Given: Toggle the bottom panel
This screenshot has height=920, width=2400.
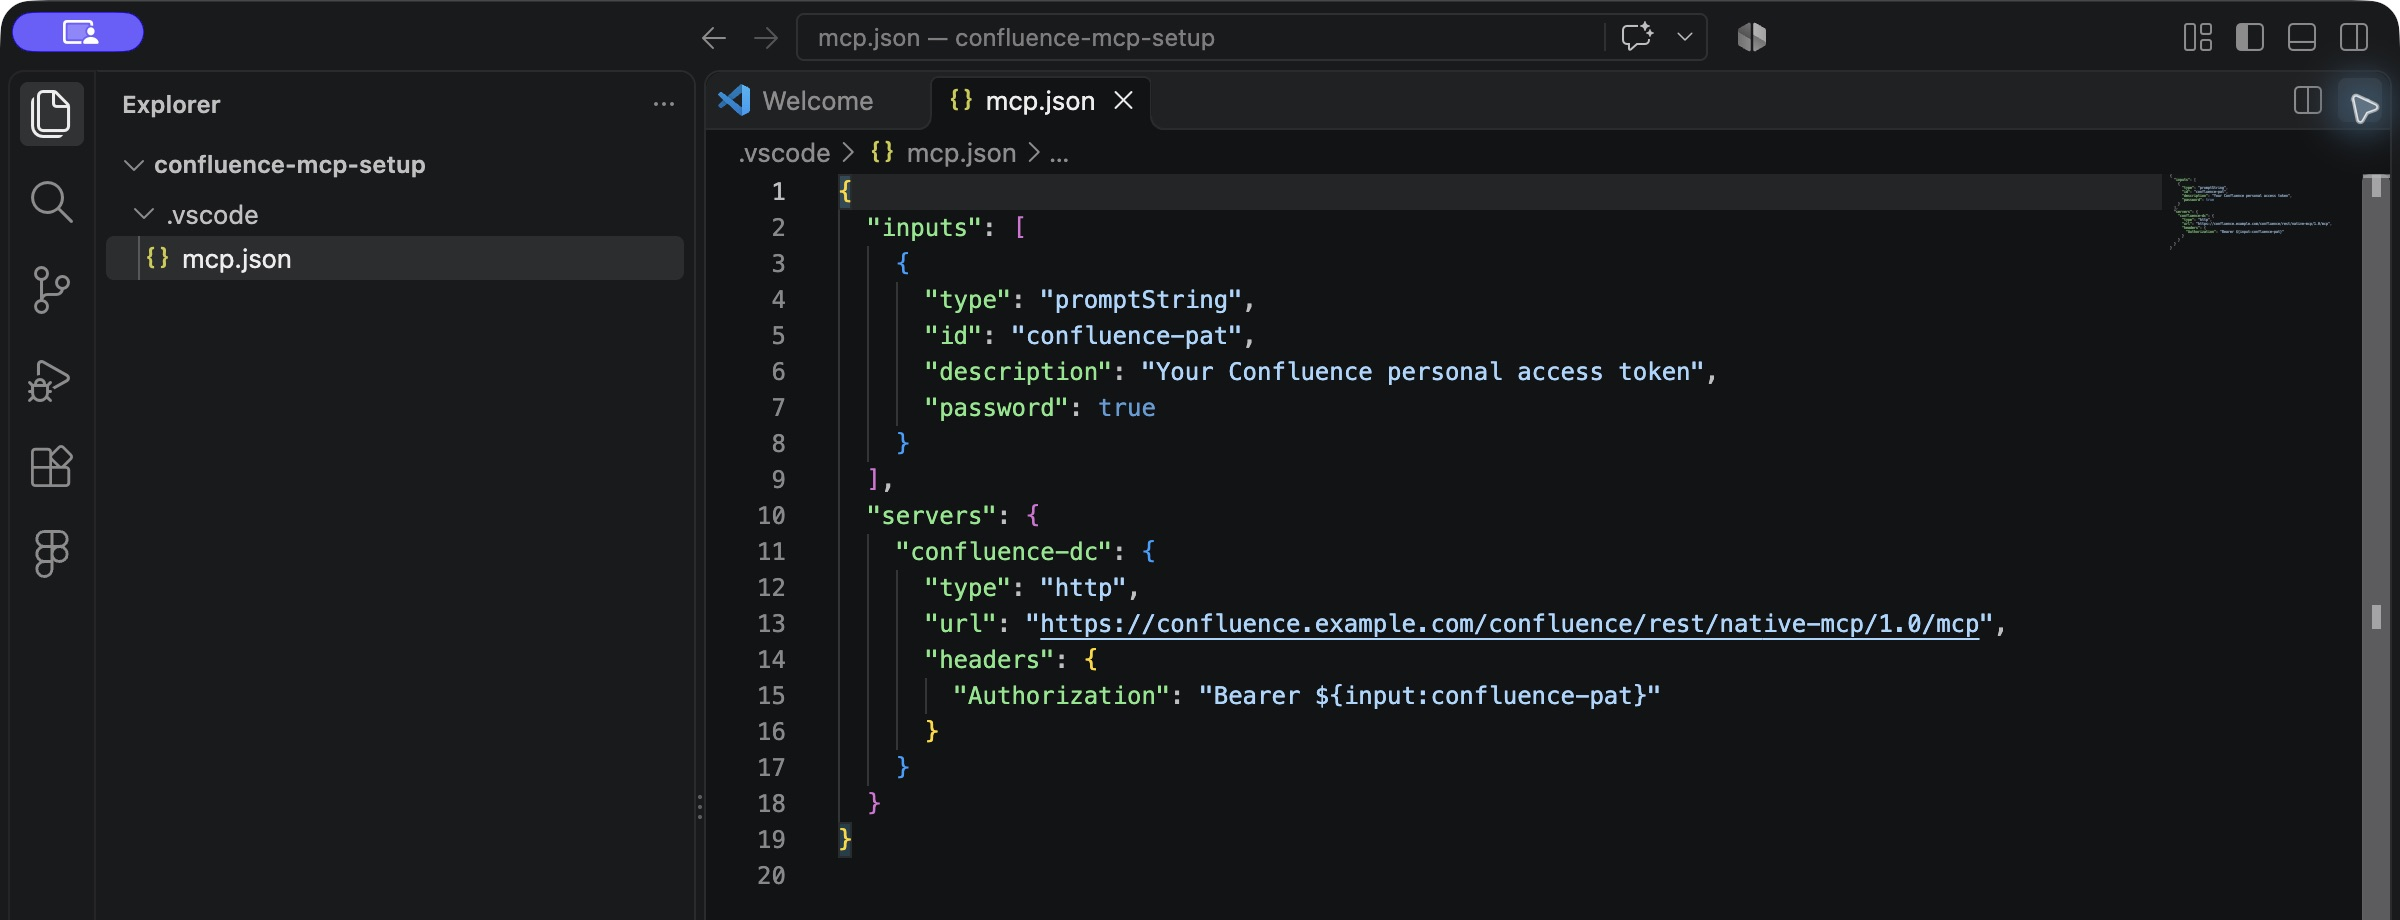Looking at the screenshot, I should coord(2302,37).
